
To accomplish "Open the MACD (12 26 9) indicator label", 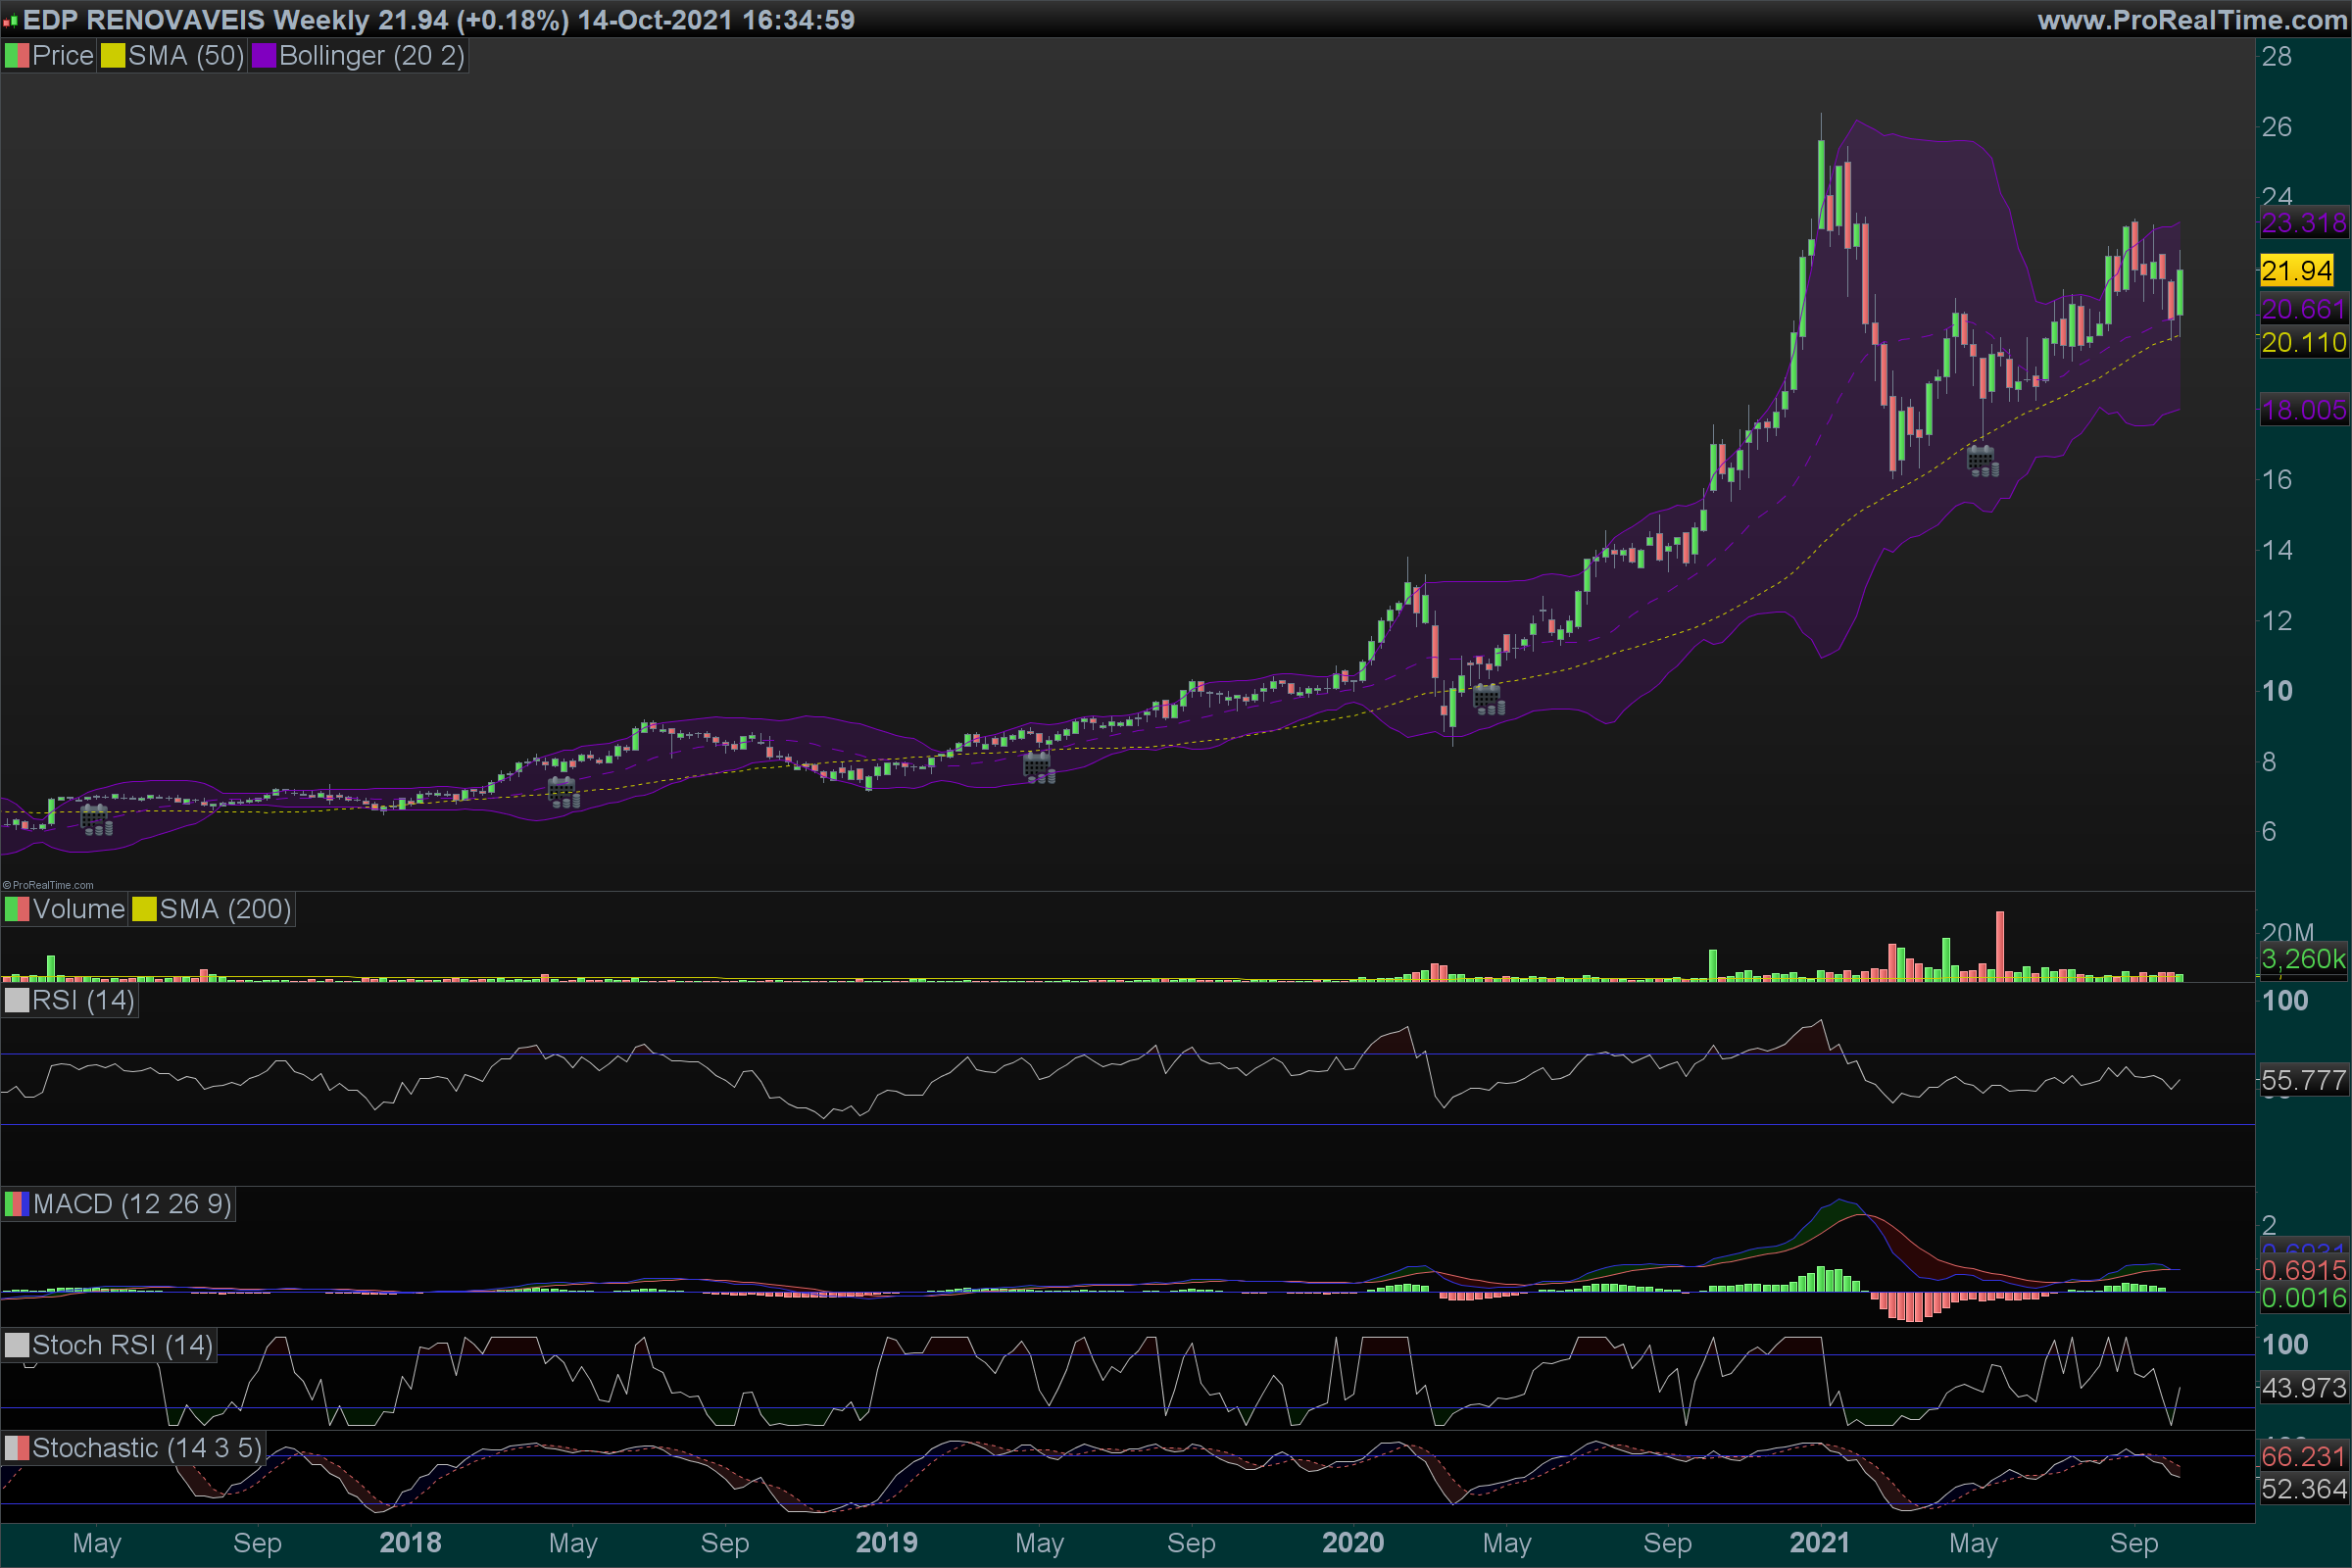I will click(x=132, y=1204).
